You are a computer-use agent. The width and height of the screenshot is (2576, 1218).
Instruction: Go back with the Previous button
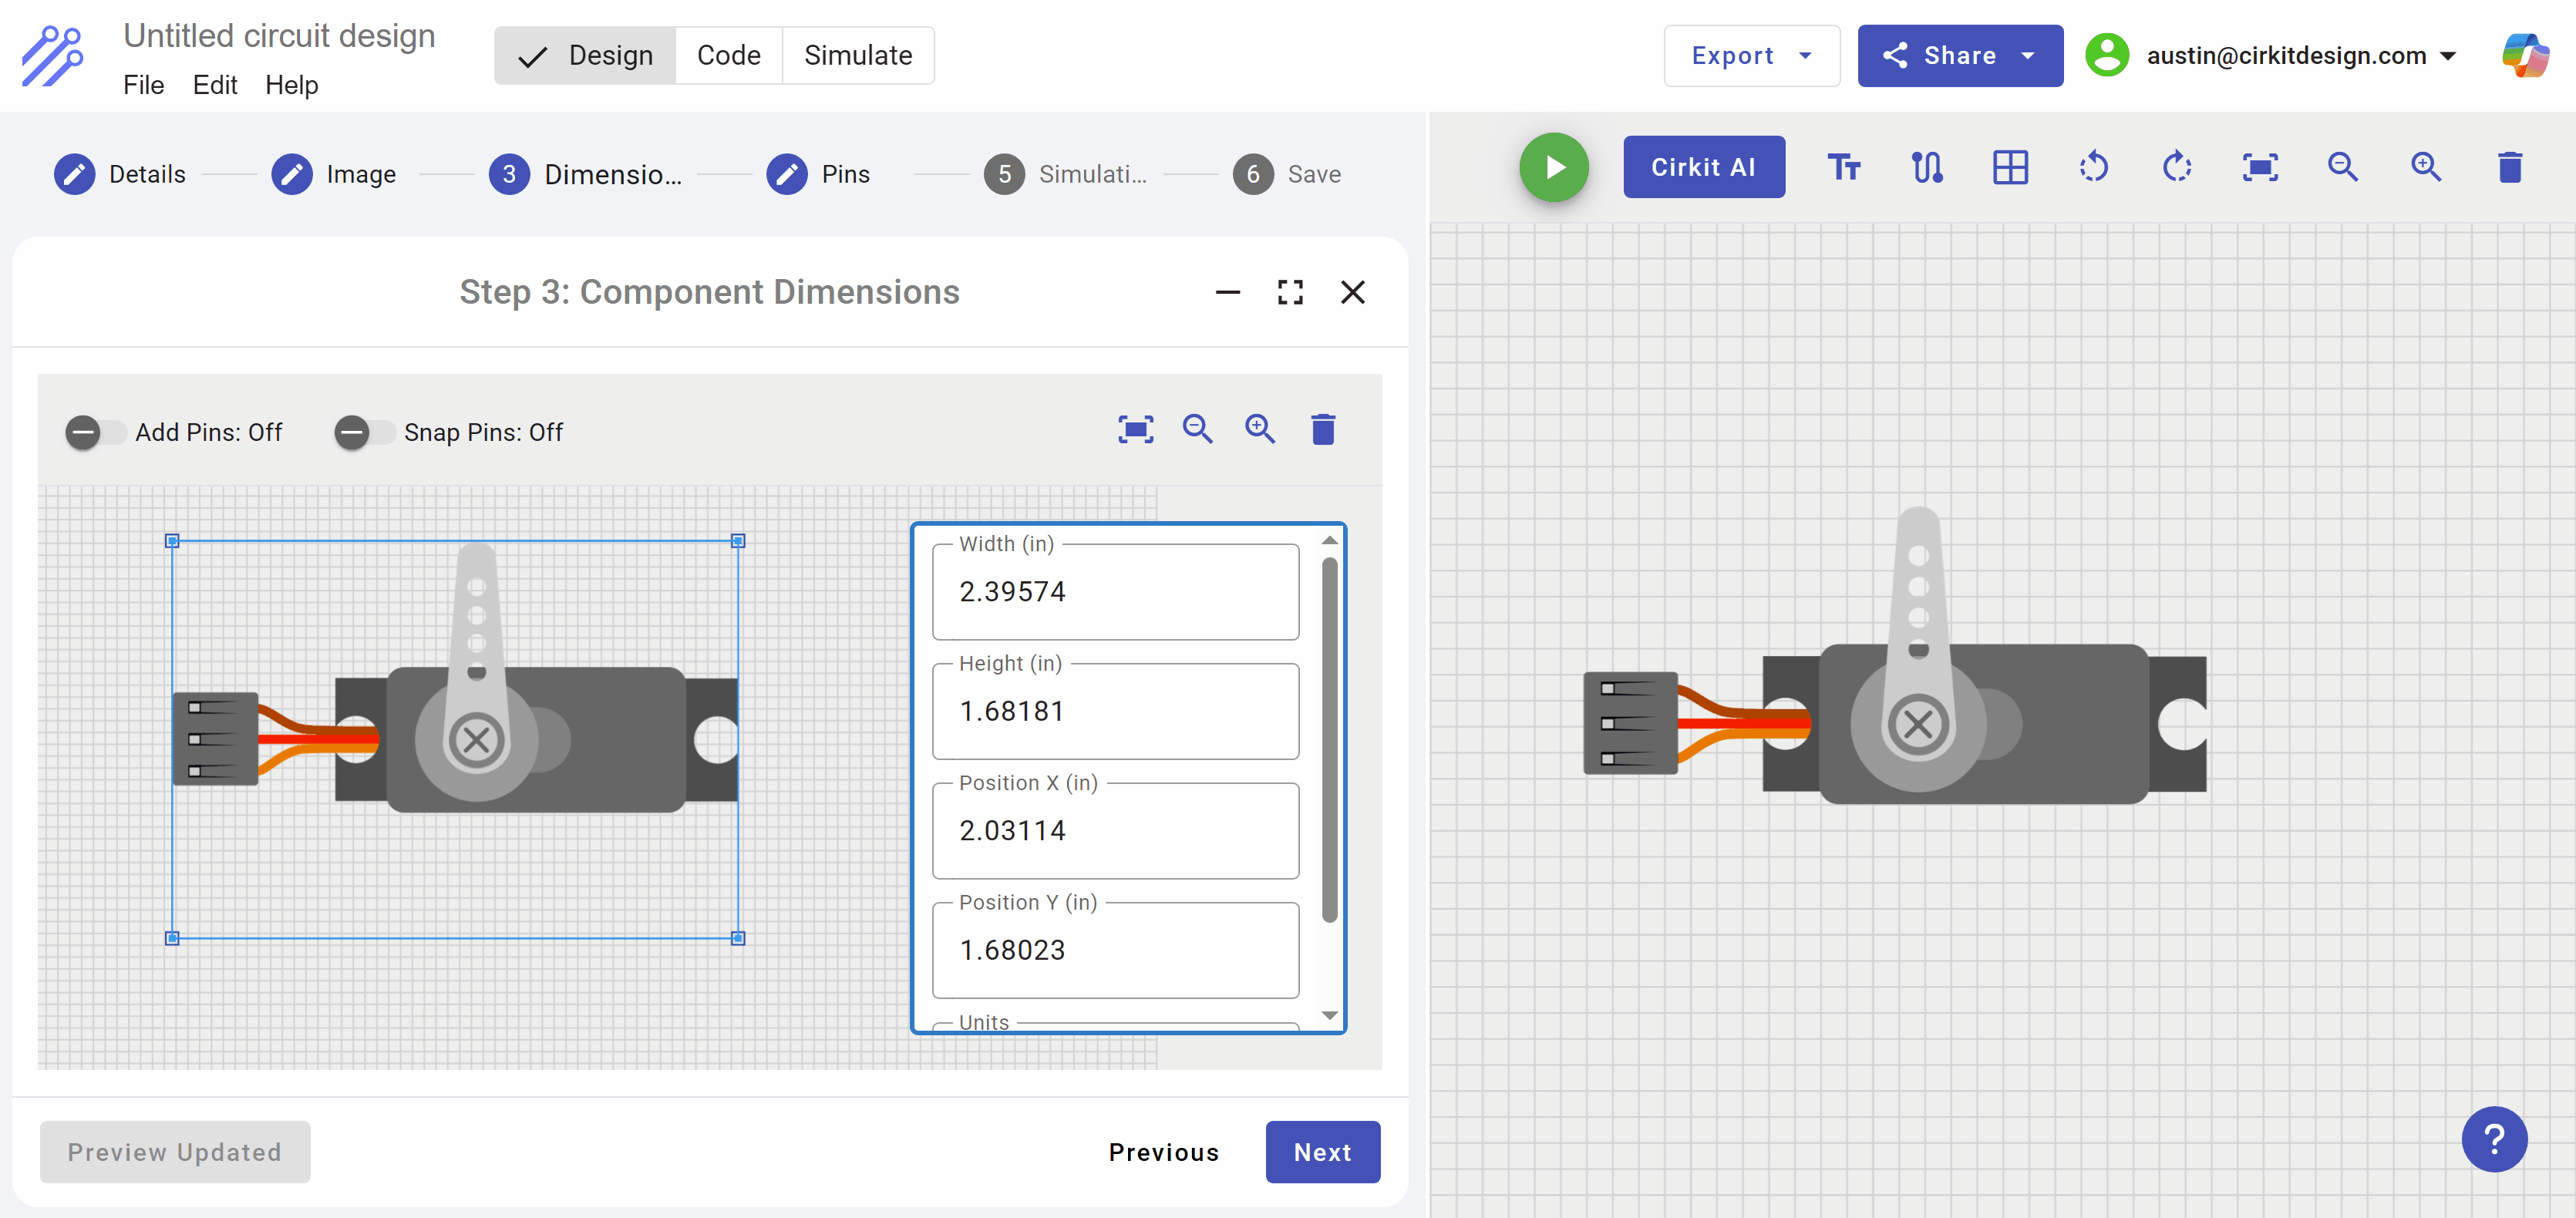(1163, 1152)
